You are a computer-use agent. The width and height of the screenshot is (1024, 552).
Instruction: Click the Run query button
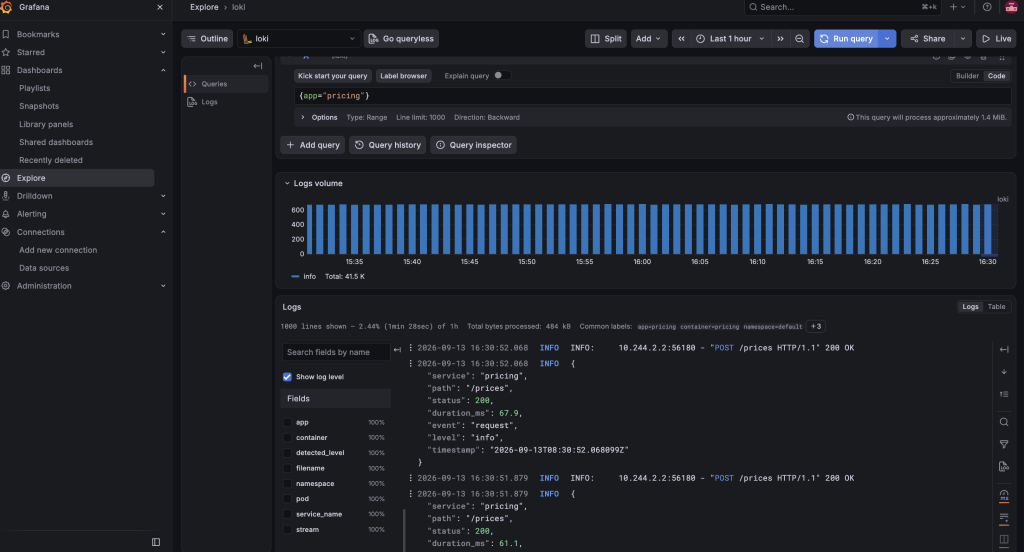pos(846,39)
